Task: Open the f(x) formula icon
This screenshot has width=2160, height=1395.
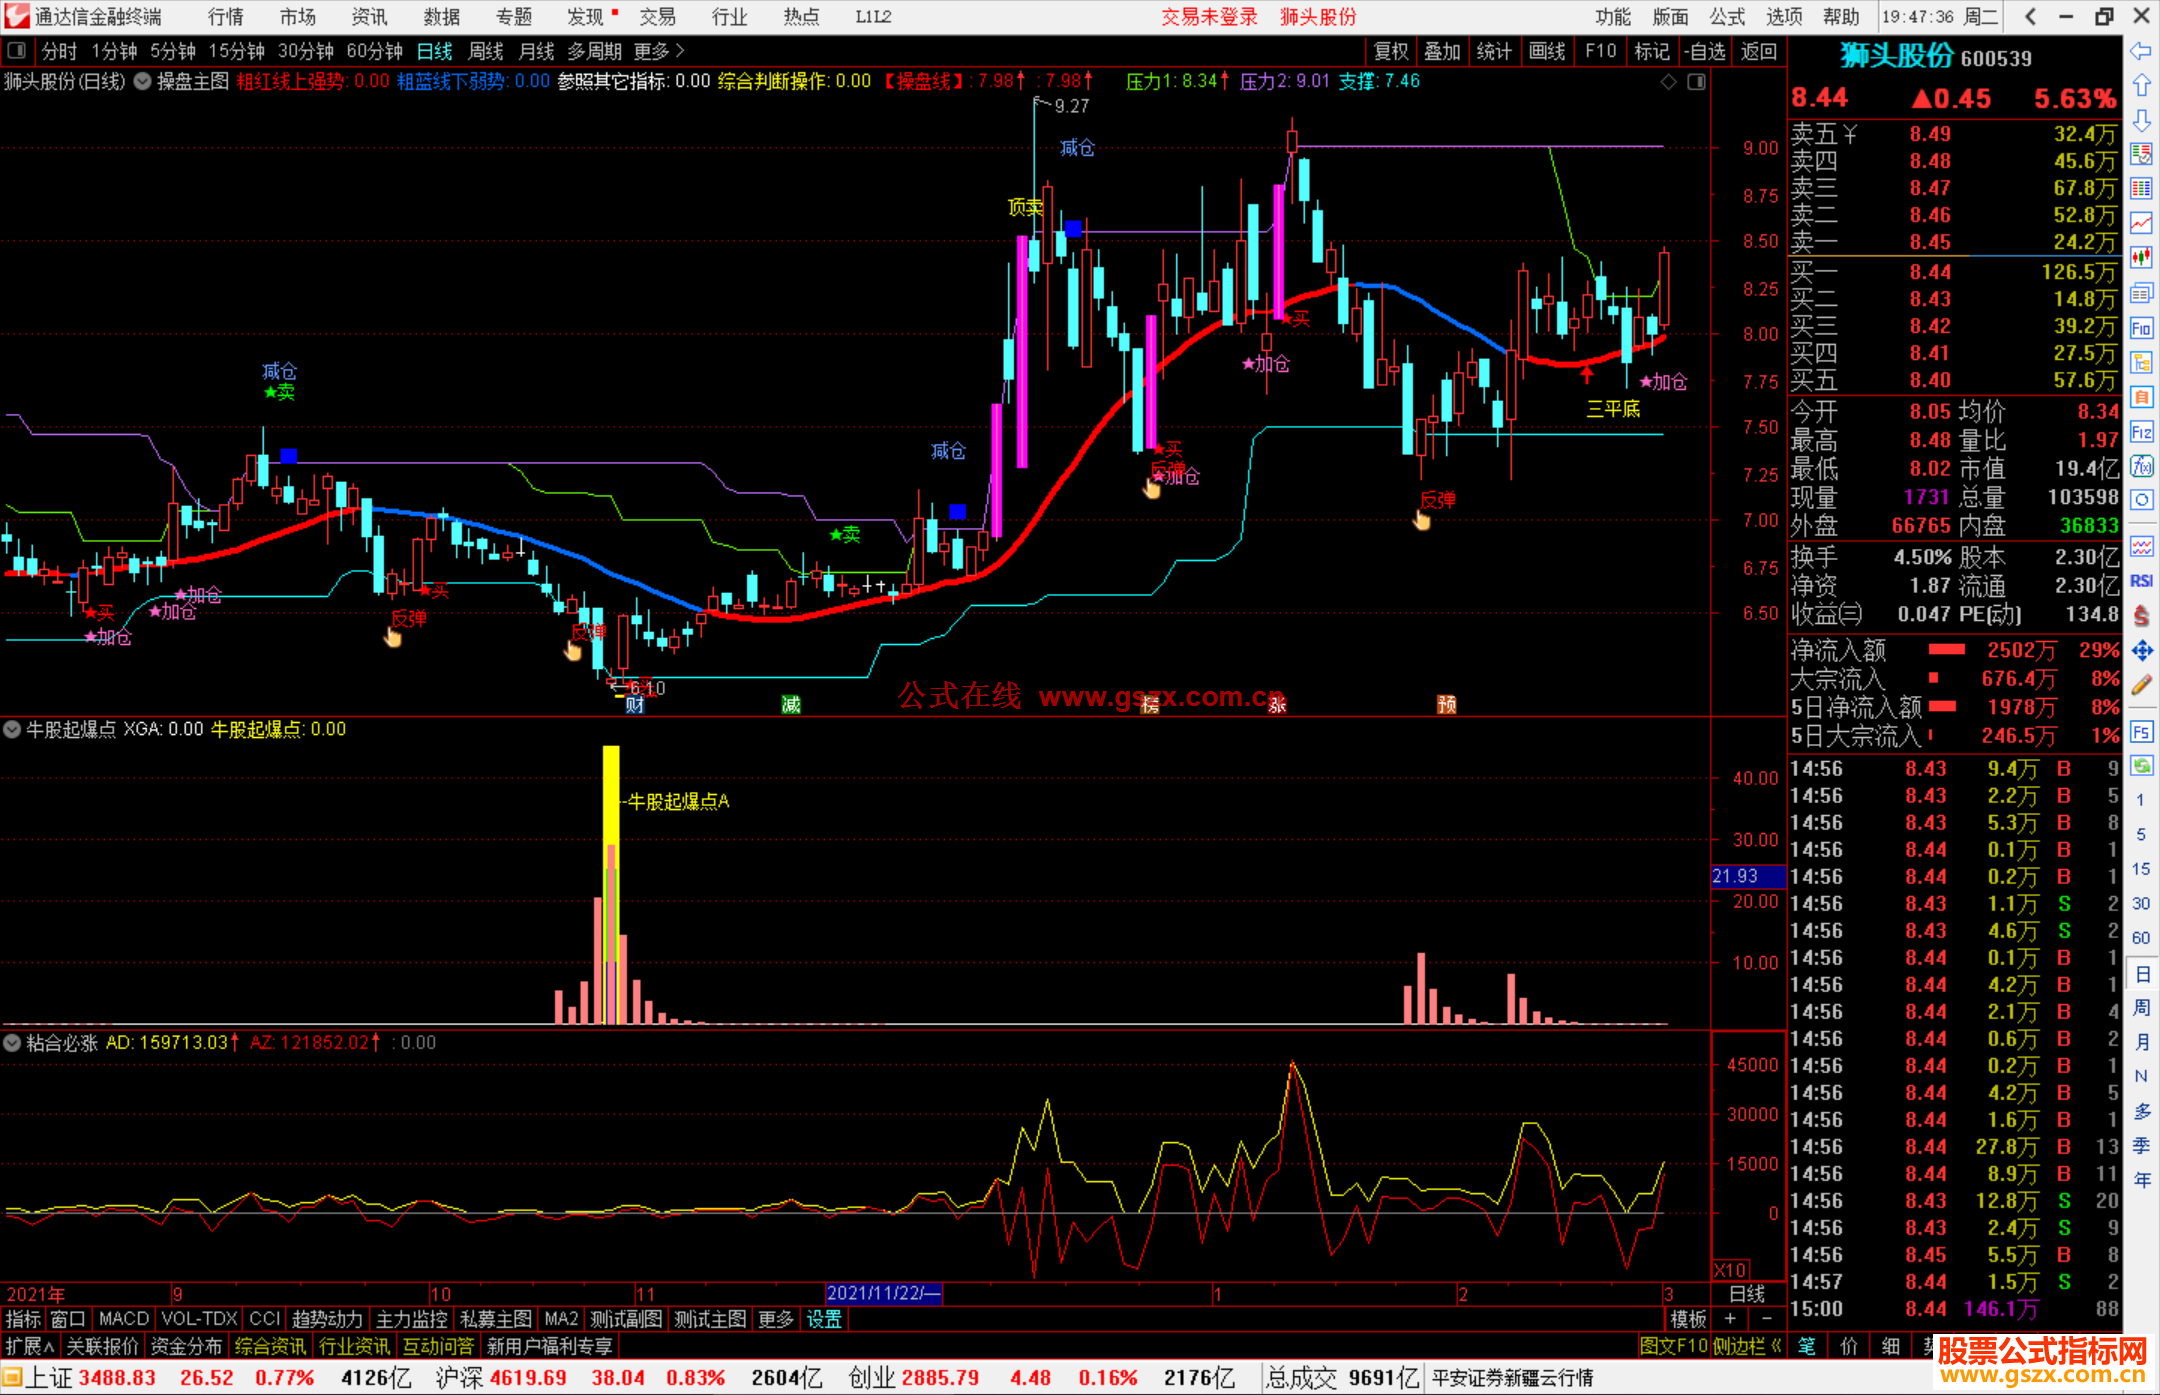Action: [2141, 466]
